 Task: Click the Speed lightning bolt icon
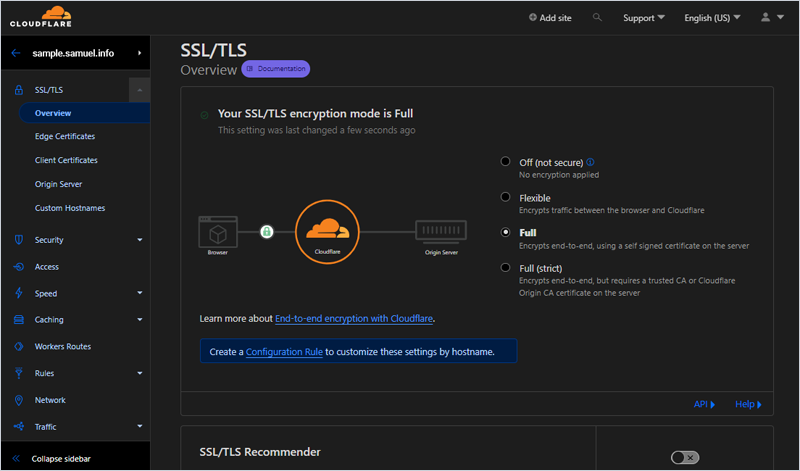(19, 293)
